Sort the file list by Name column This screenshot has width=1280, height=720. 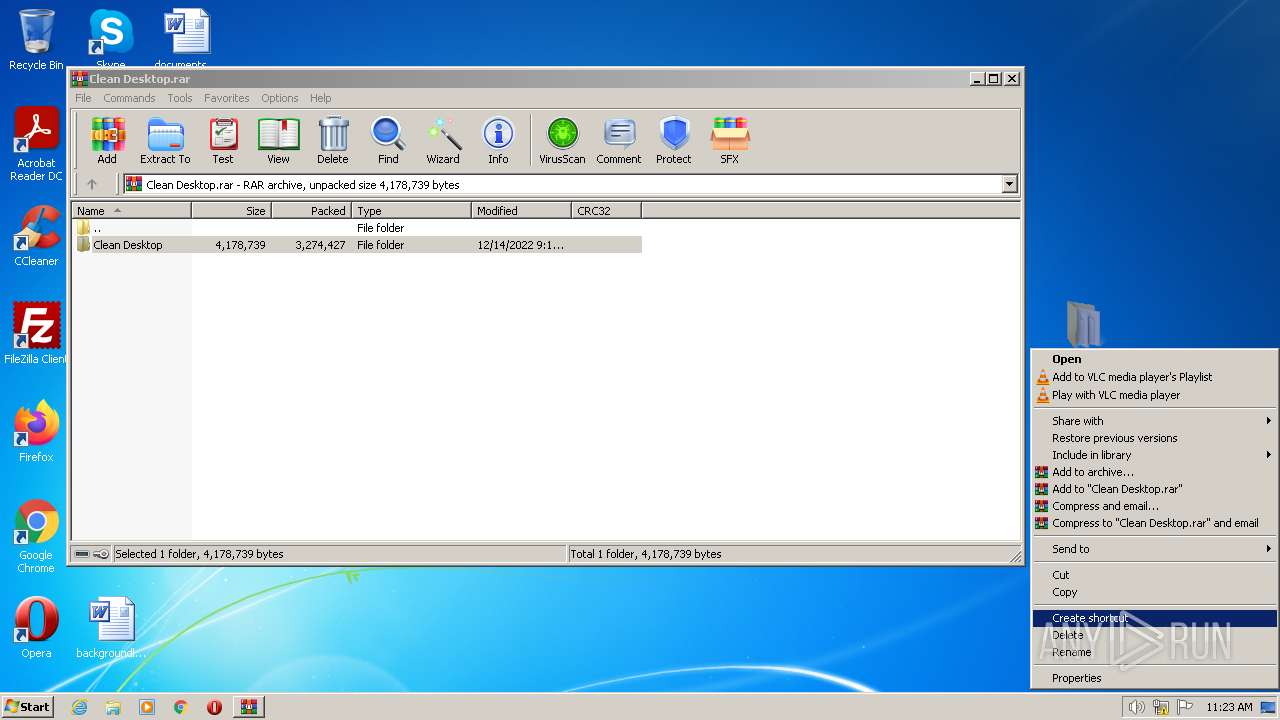tap(131, 211)
